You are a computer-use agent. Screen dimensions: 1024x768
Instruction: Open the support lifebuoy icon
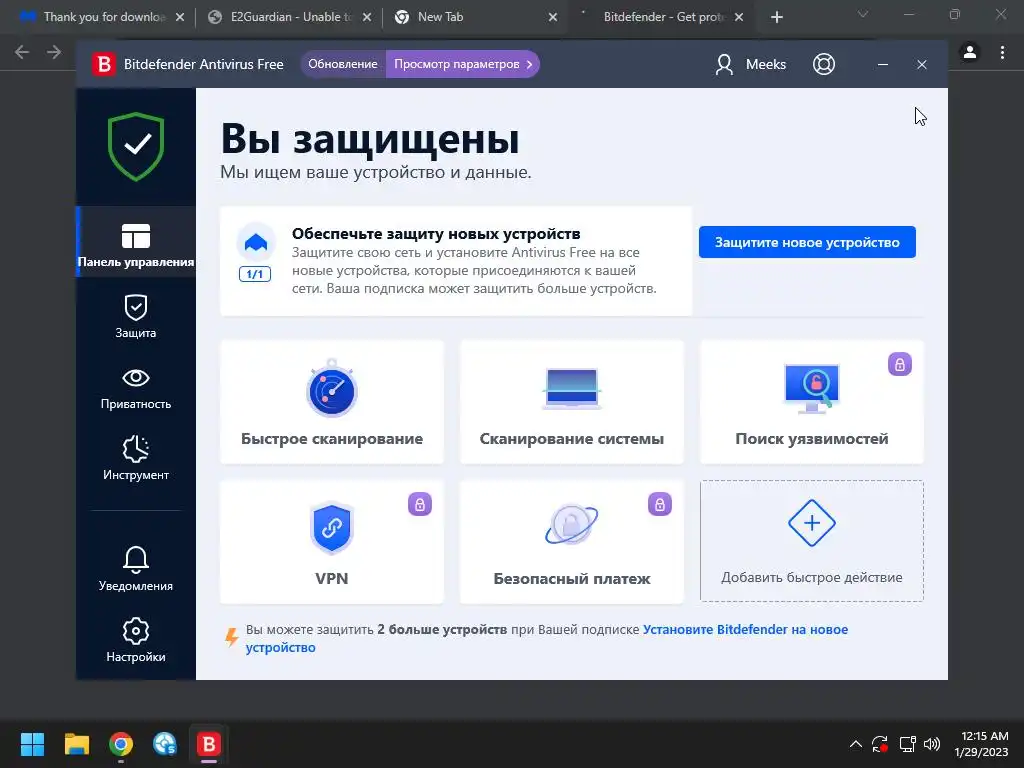coord(824,64)
